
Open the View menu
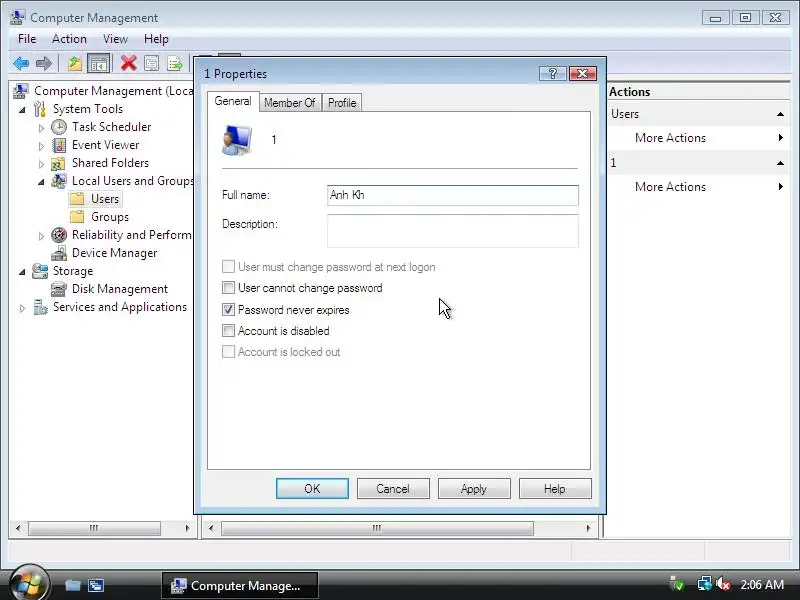tap(115, 39)
